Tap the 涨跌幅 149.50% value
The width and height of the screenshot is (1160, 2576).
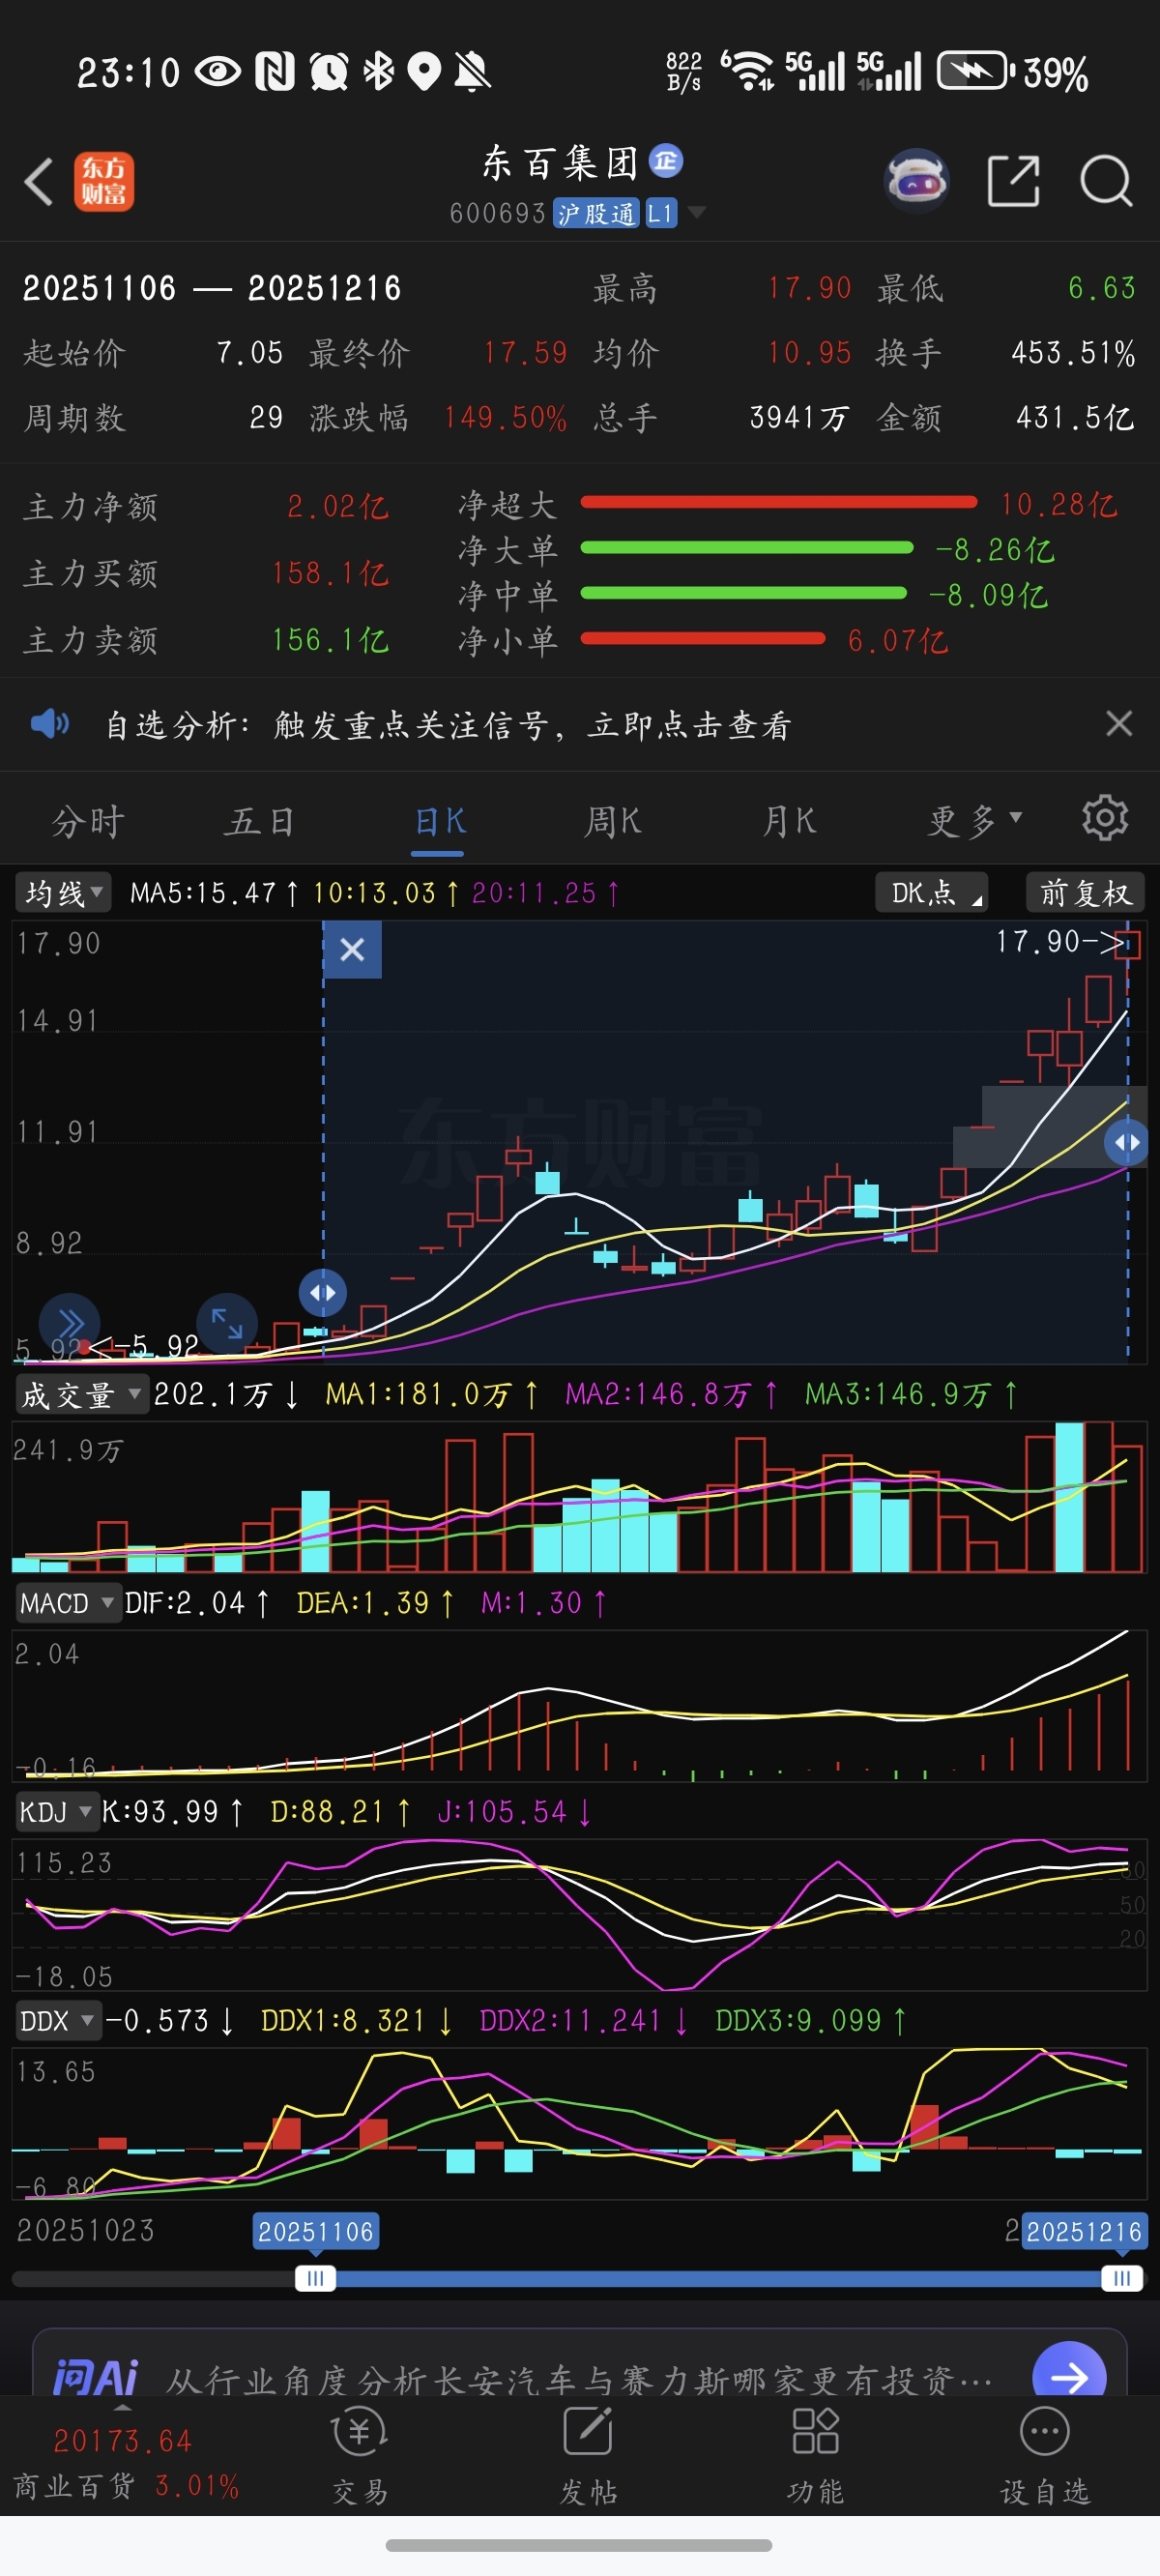tap(505, 418)
